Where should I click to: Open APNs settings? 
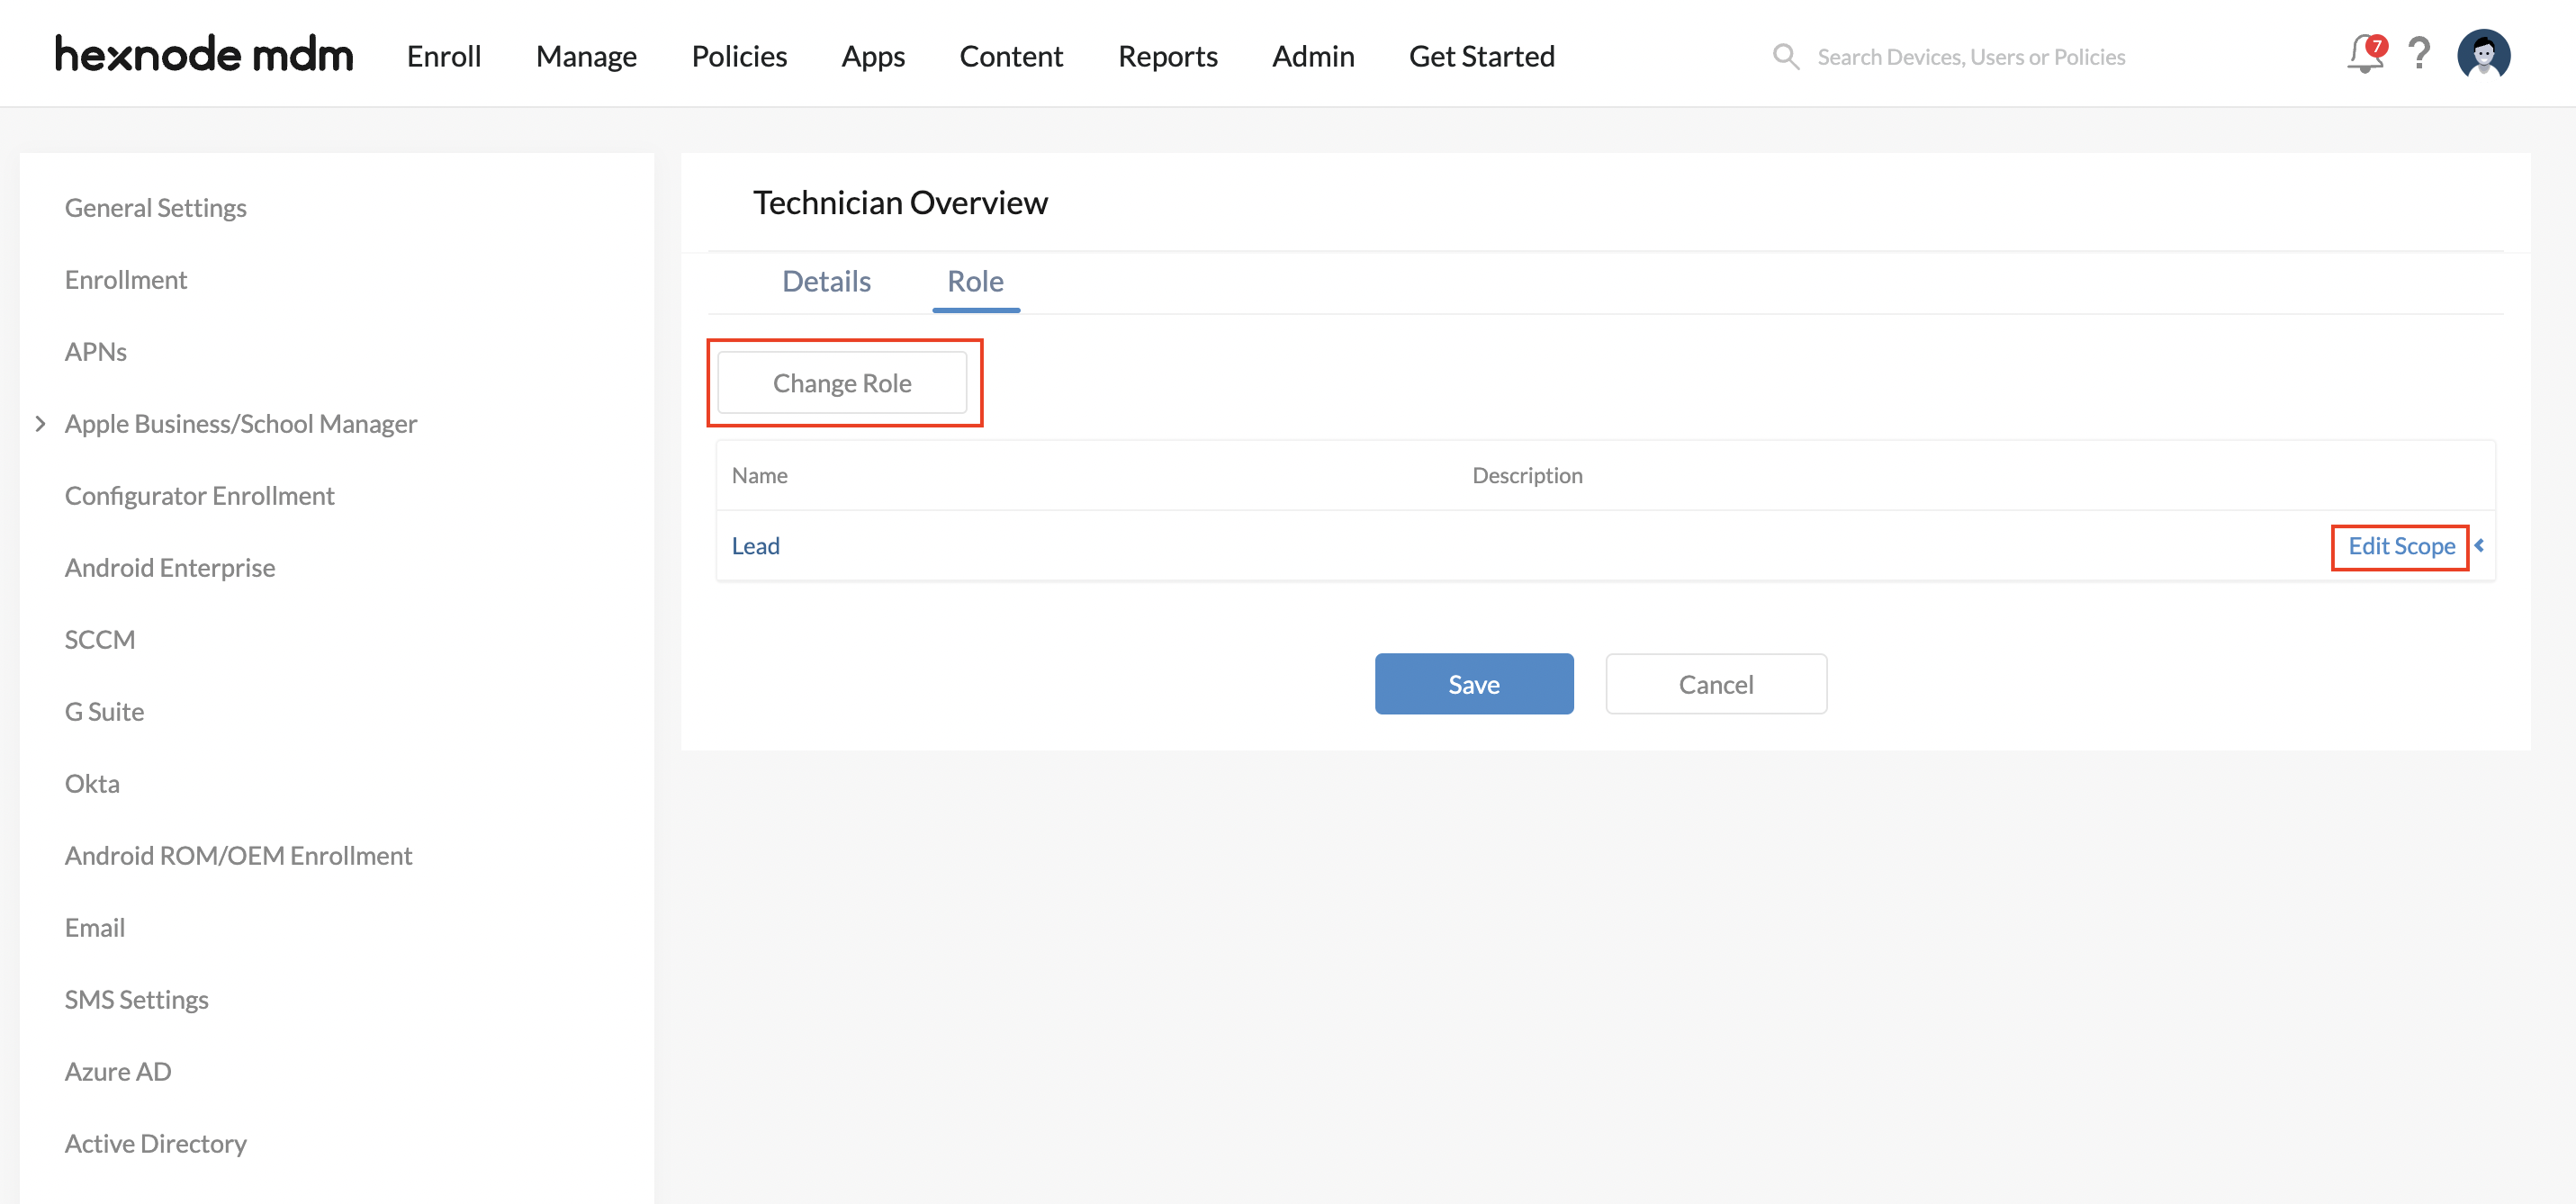[95, 351]
